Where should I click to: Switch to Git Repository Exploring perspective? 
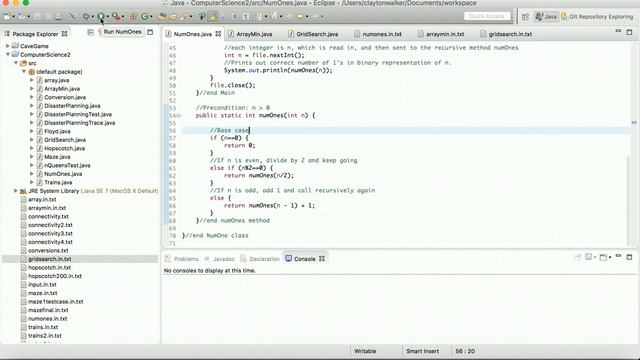click(597, 17)
